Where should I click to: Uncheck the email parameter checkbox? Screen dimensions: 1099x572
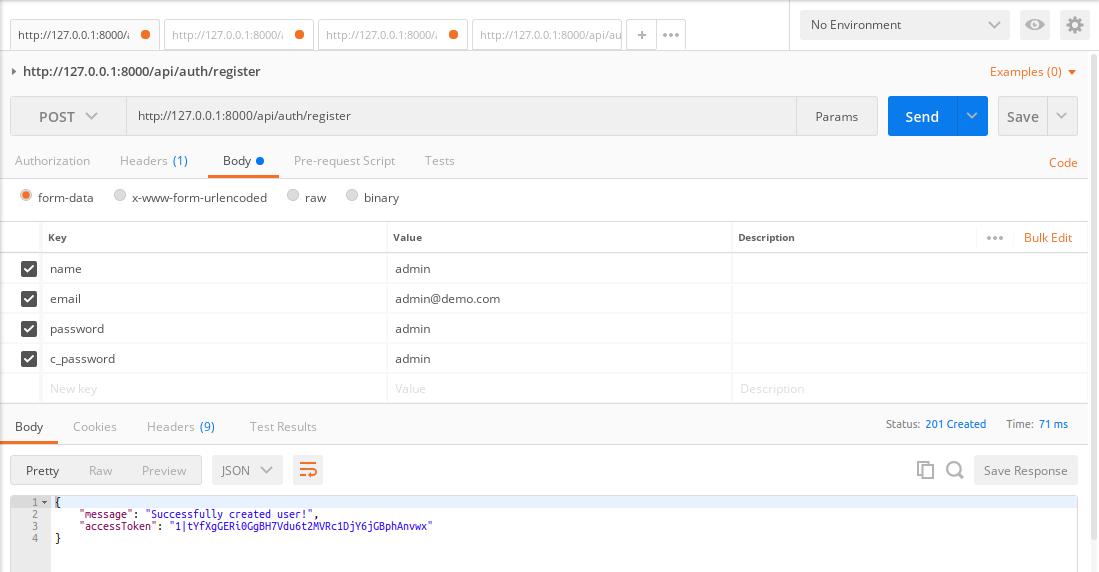tap(29, 298)
